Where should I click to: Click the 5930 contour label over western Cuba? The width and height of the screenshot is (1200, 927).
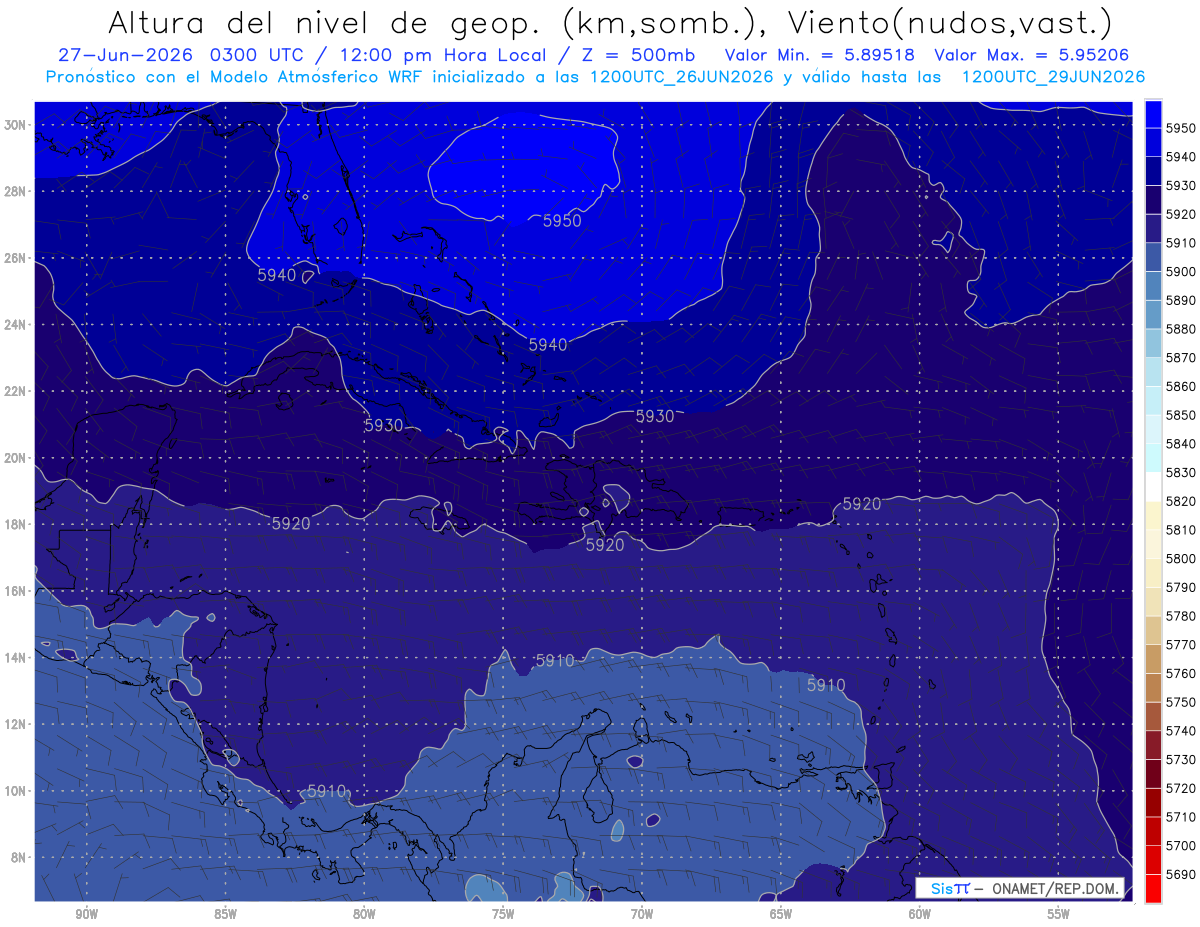point(384,425)
